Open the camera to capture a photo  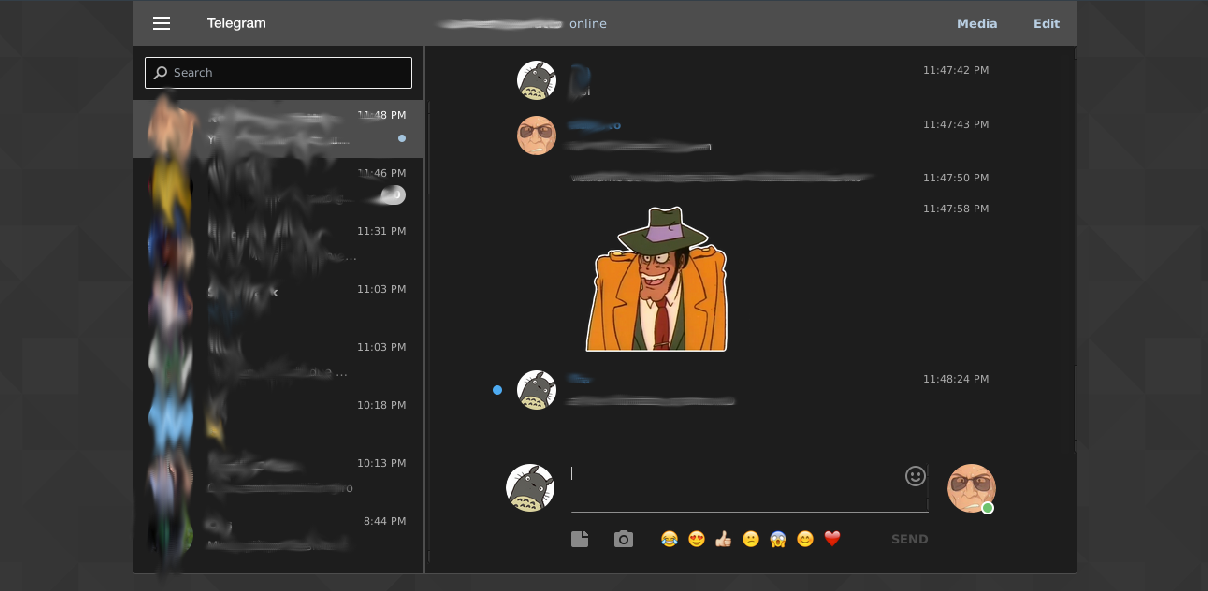tap(623, 538)
